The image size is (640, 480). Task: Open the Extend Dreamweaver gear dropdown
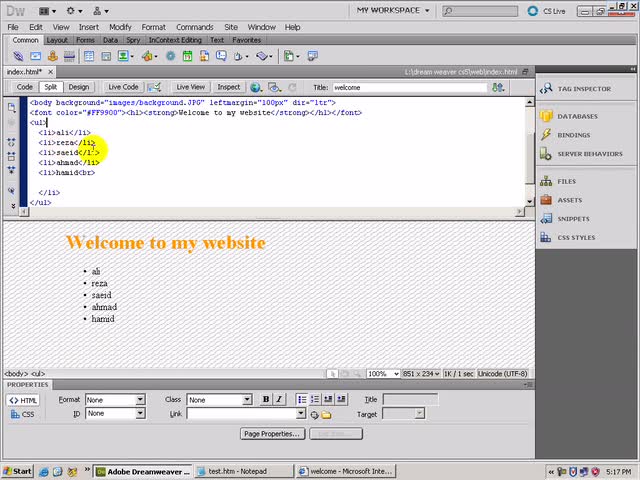74,11
